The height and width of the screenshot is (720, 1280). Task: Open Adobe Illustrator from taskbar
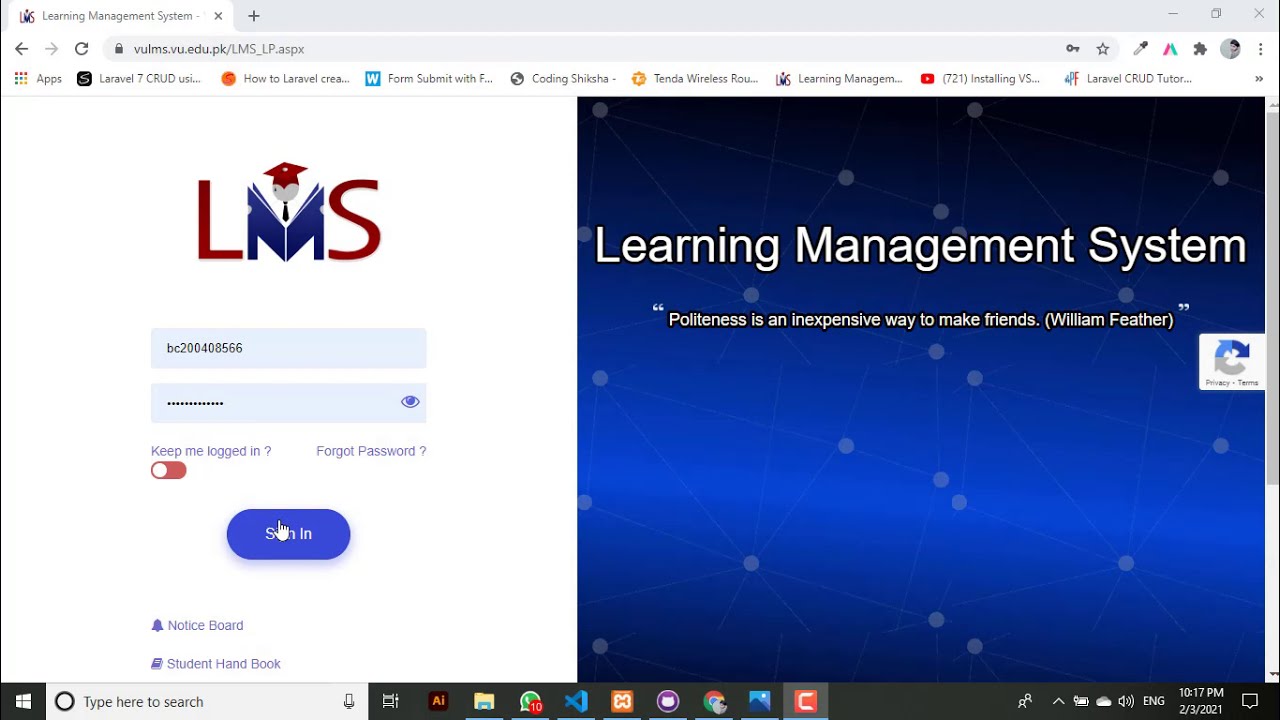[x=438, y=702]
